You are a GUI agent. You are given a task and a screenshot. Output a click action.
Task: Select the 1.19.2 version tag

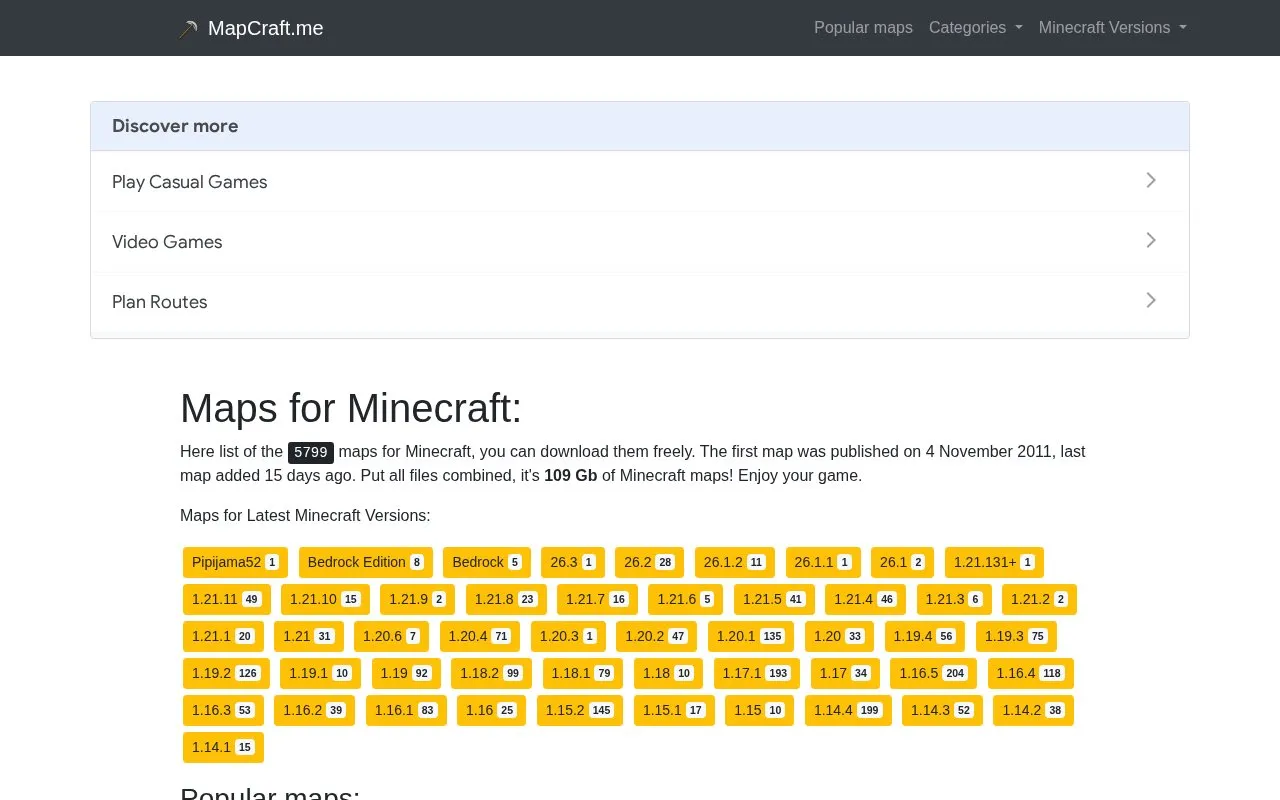pos(226,673)
